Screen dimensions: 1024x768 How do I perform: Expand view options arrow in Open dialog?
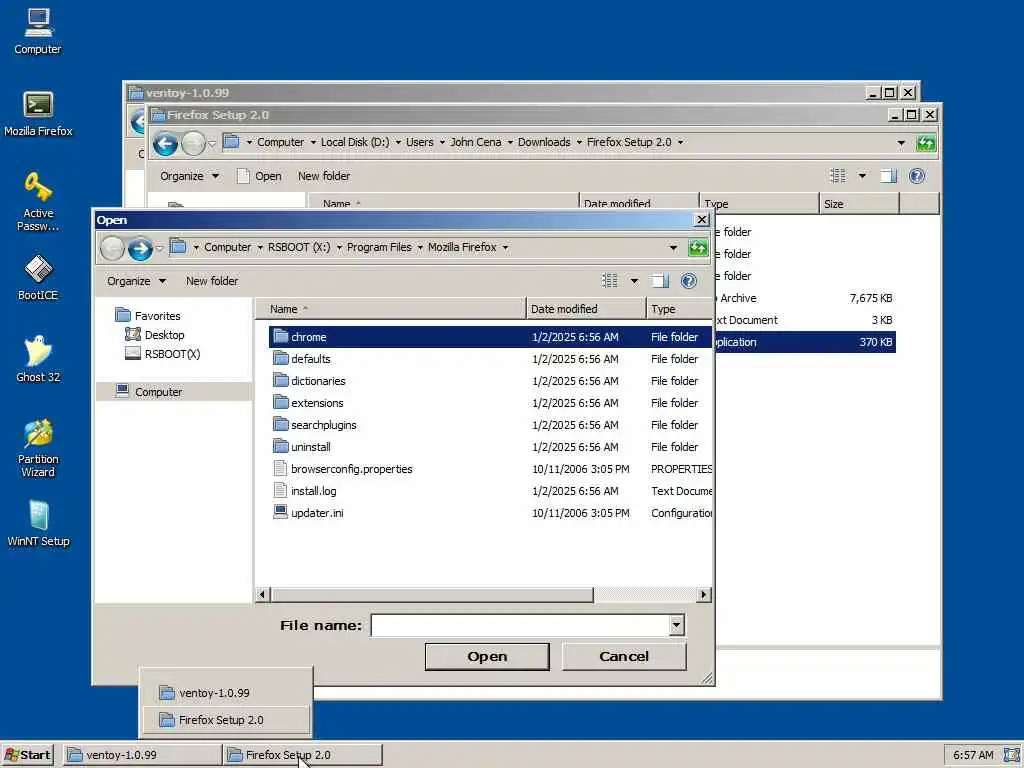point(634,281)
